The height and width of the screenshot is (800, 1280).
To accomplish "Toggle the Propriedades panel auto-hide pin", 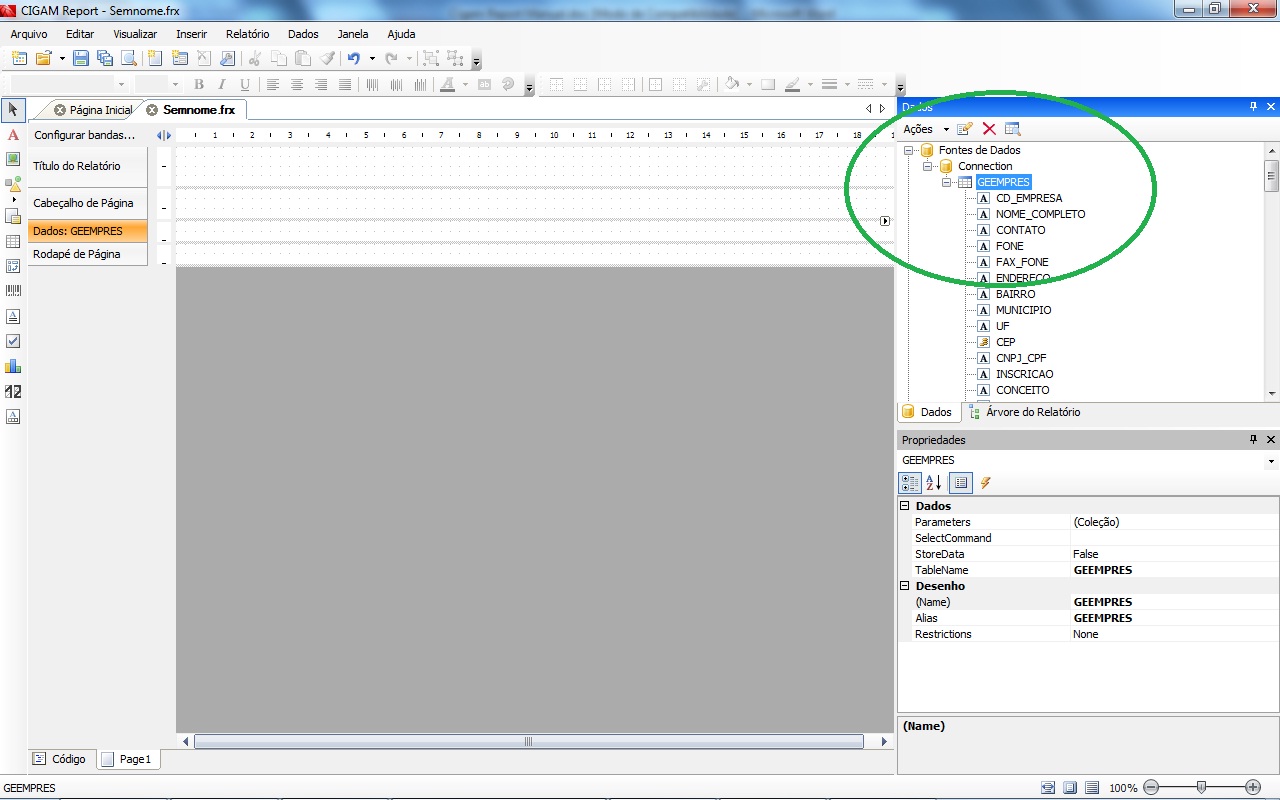I will (x=1254, y=439).
